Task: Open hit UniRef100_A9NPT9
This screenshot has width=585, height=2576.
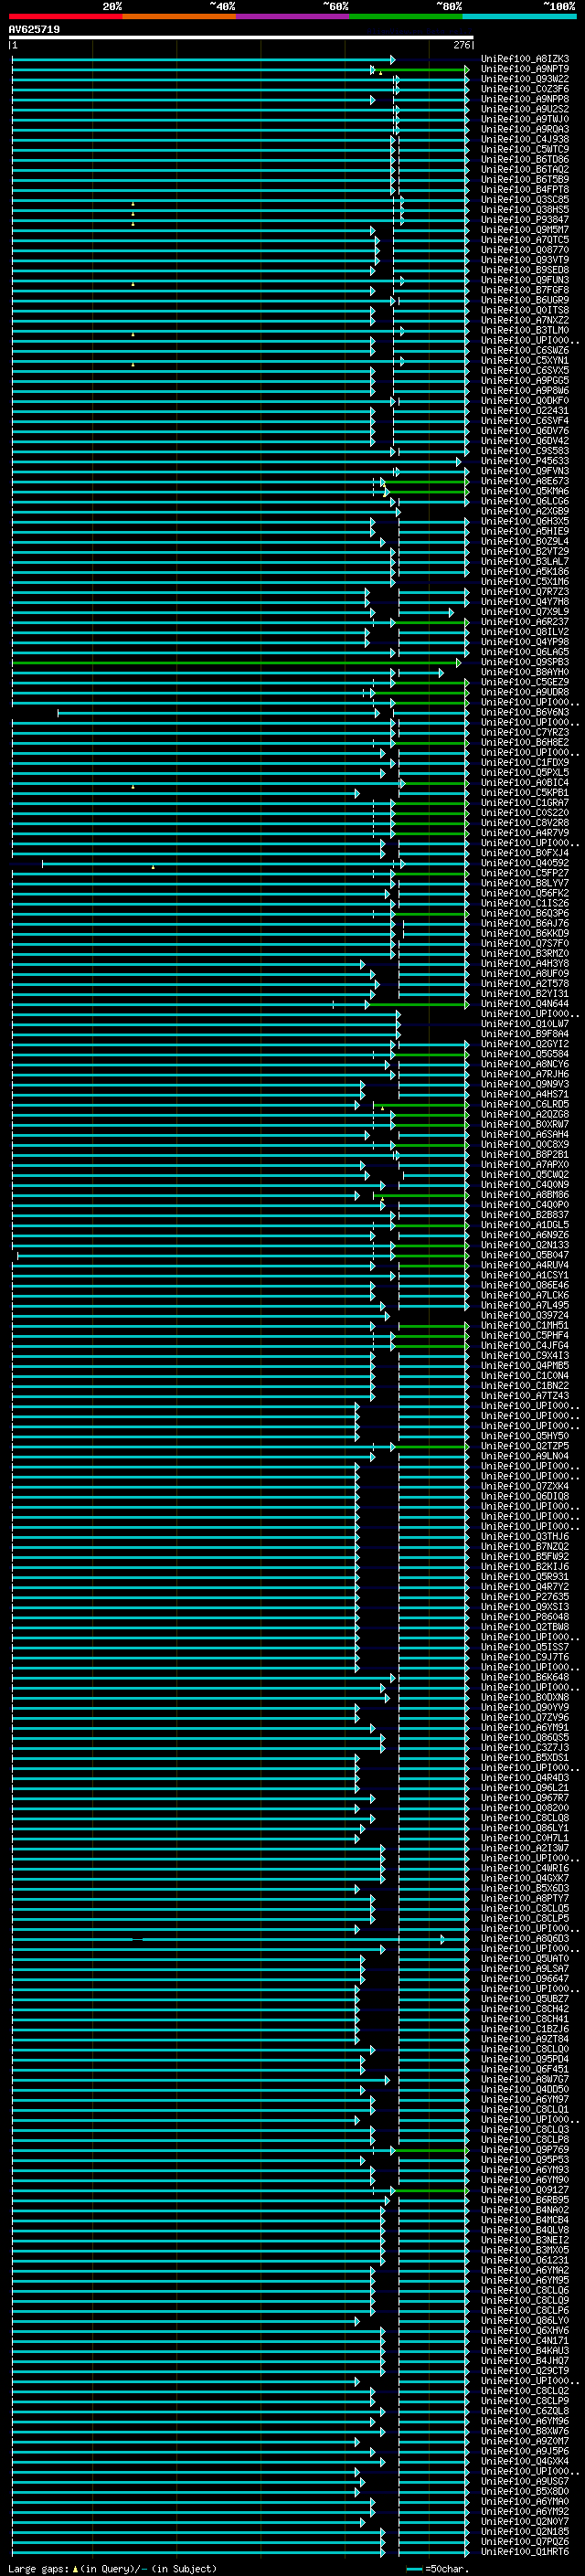Action: (525, 69)
